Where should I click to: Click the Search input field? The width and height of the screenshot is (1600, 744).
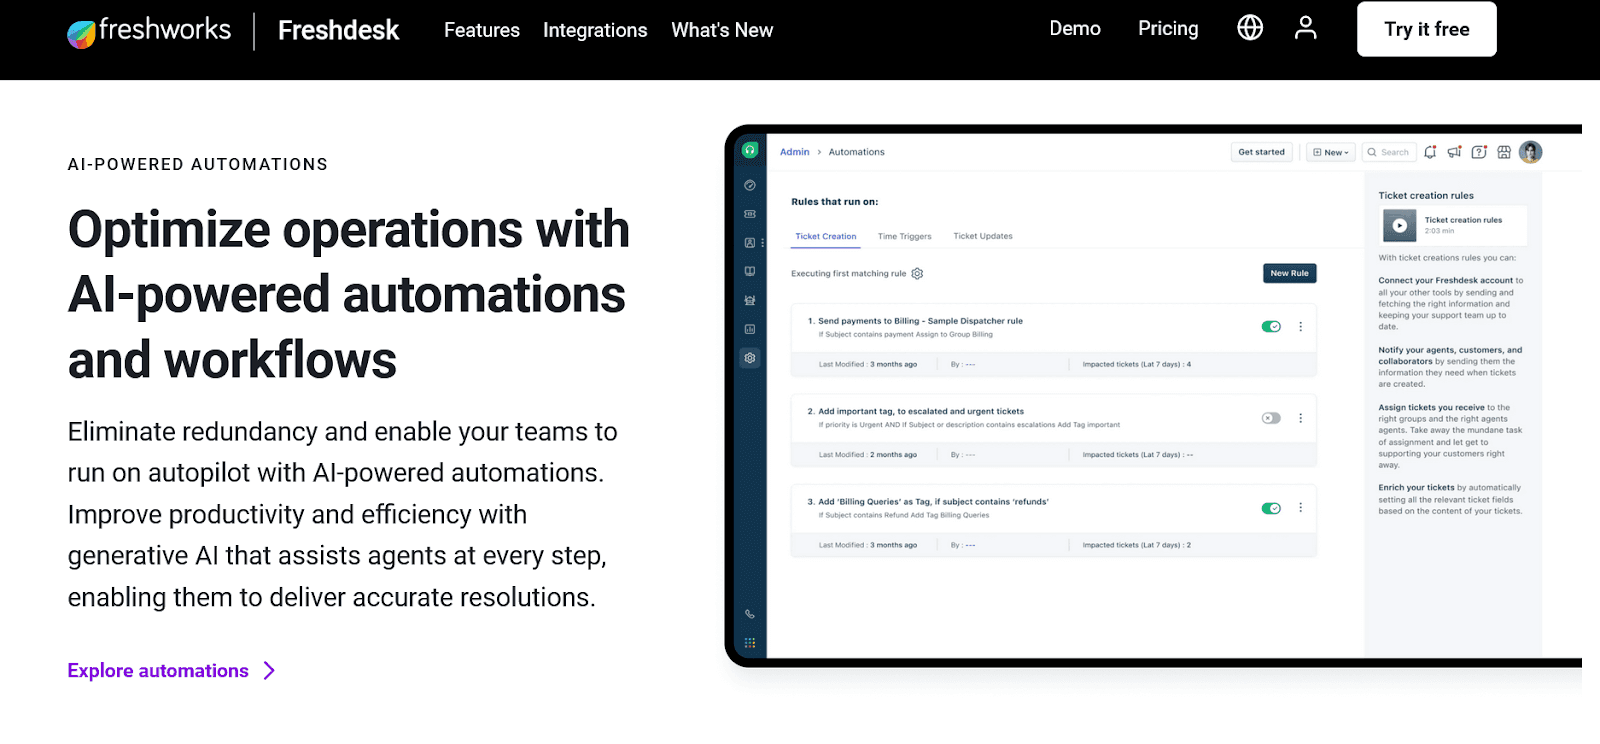[1389, 153]
